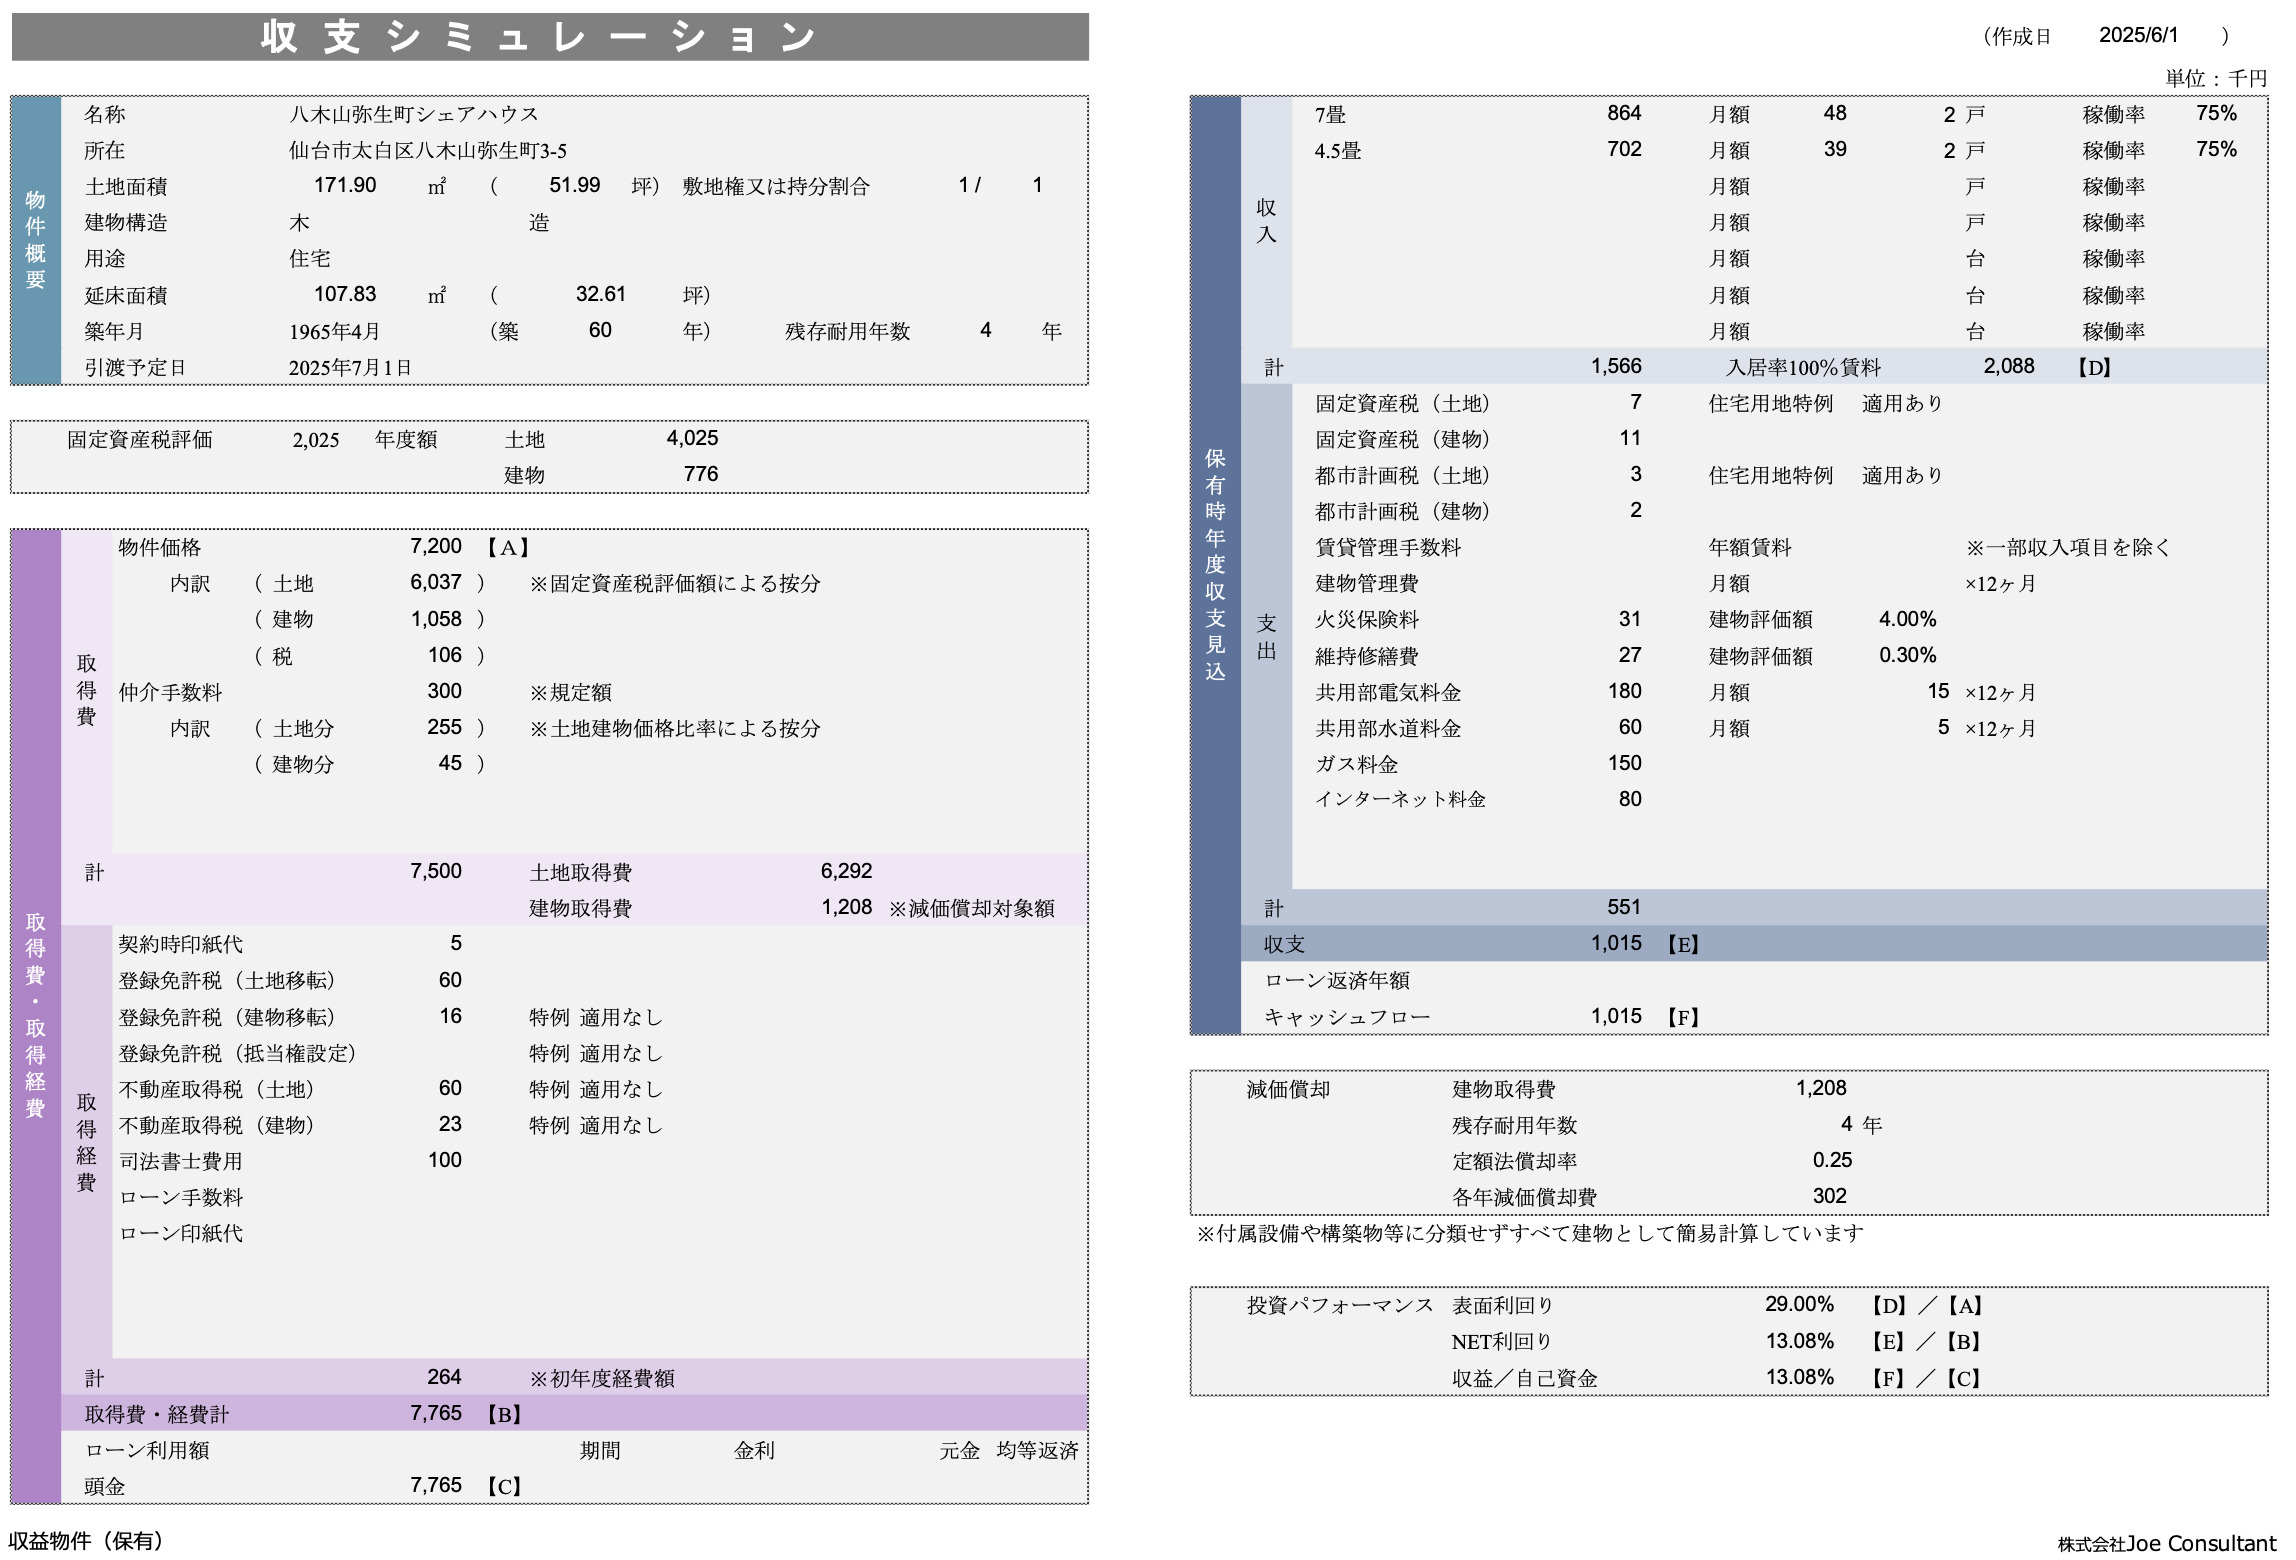The height and width of the screenshot is (1560, 2296).
Task: Click ガス料金 value 150
Action: point(1624,763)
